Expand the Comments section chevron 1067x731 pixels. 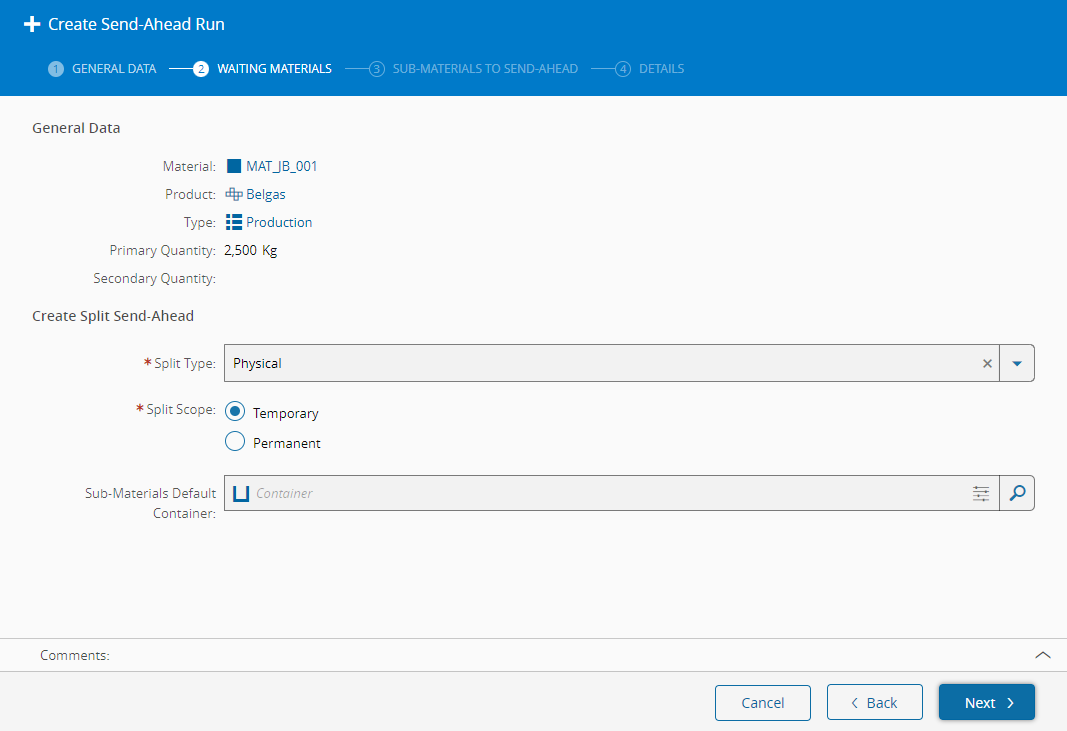(x=1042, y=655)
